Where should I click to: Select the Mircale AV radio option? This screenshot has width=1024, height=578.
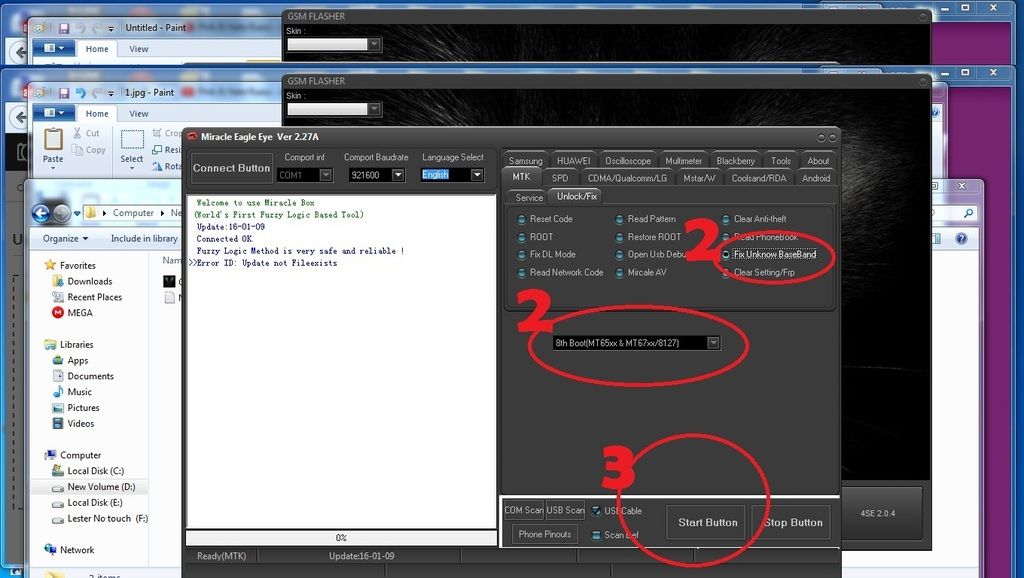tap(619, 273)
